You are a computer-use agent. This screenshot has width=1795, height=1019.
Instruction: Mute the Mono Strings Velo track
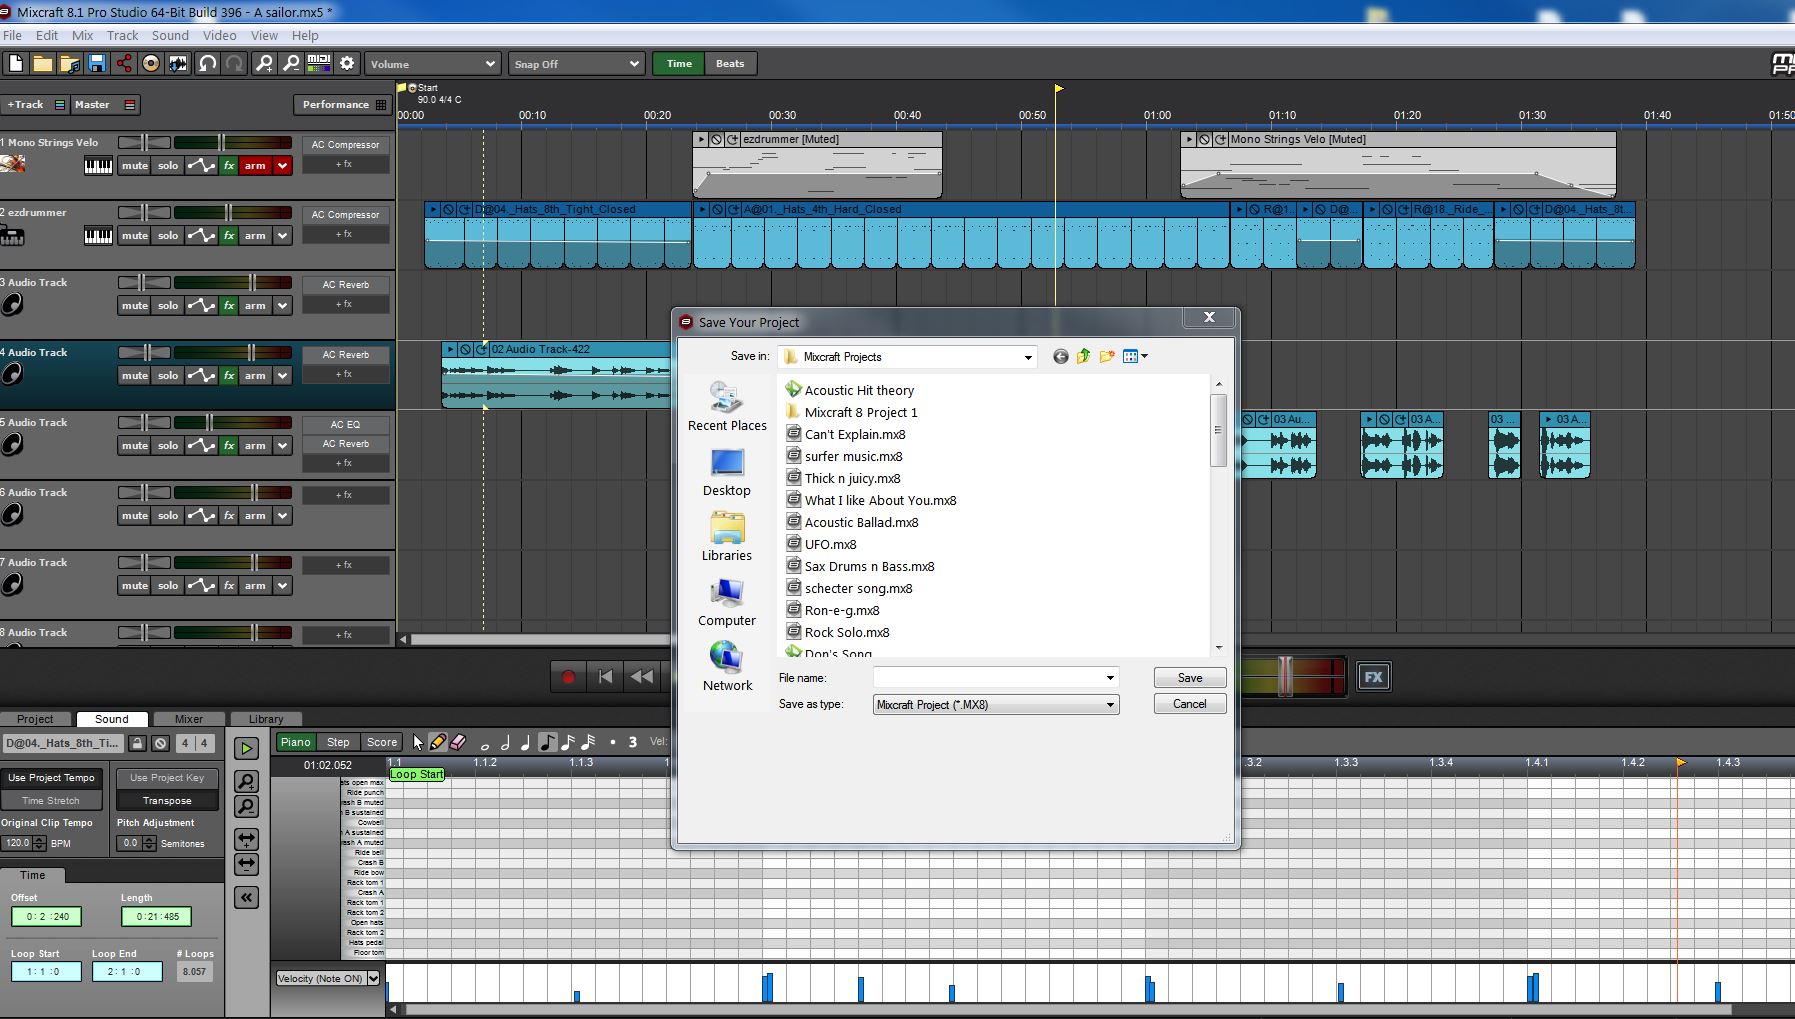[135, 166]
